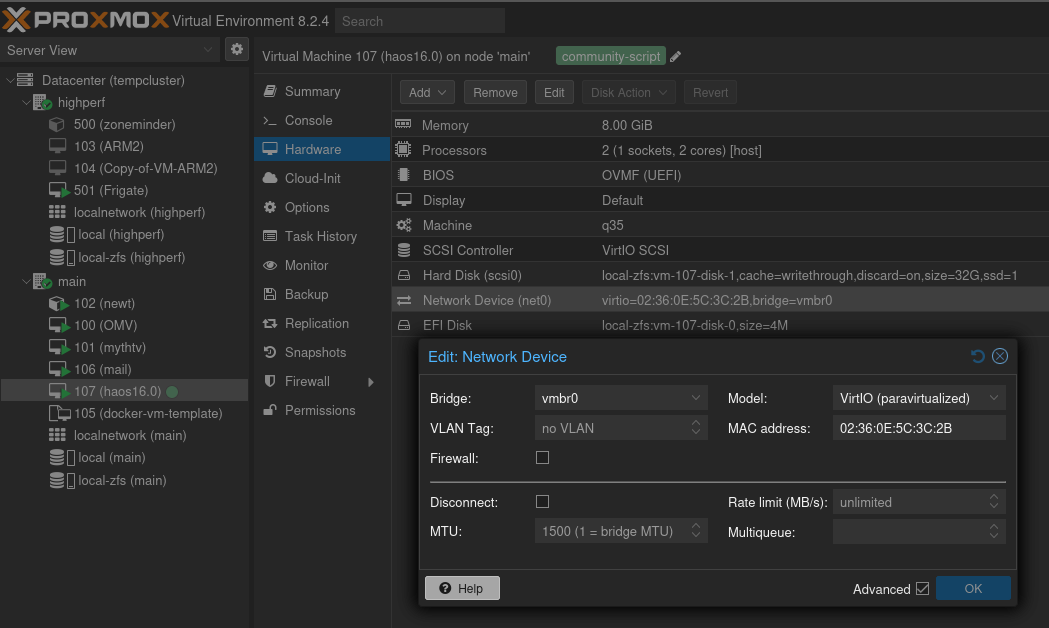Open Help for Network Device

(x=462, y=589)
